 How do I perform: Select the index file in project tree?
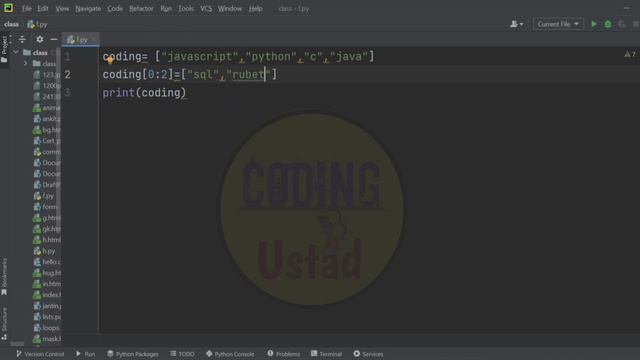coord(47,295)
